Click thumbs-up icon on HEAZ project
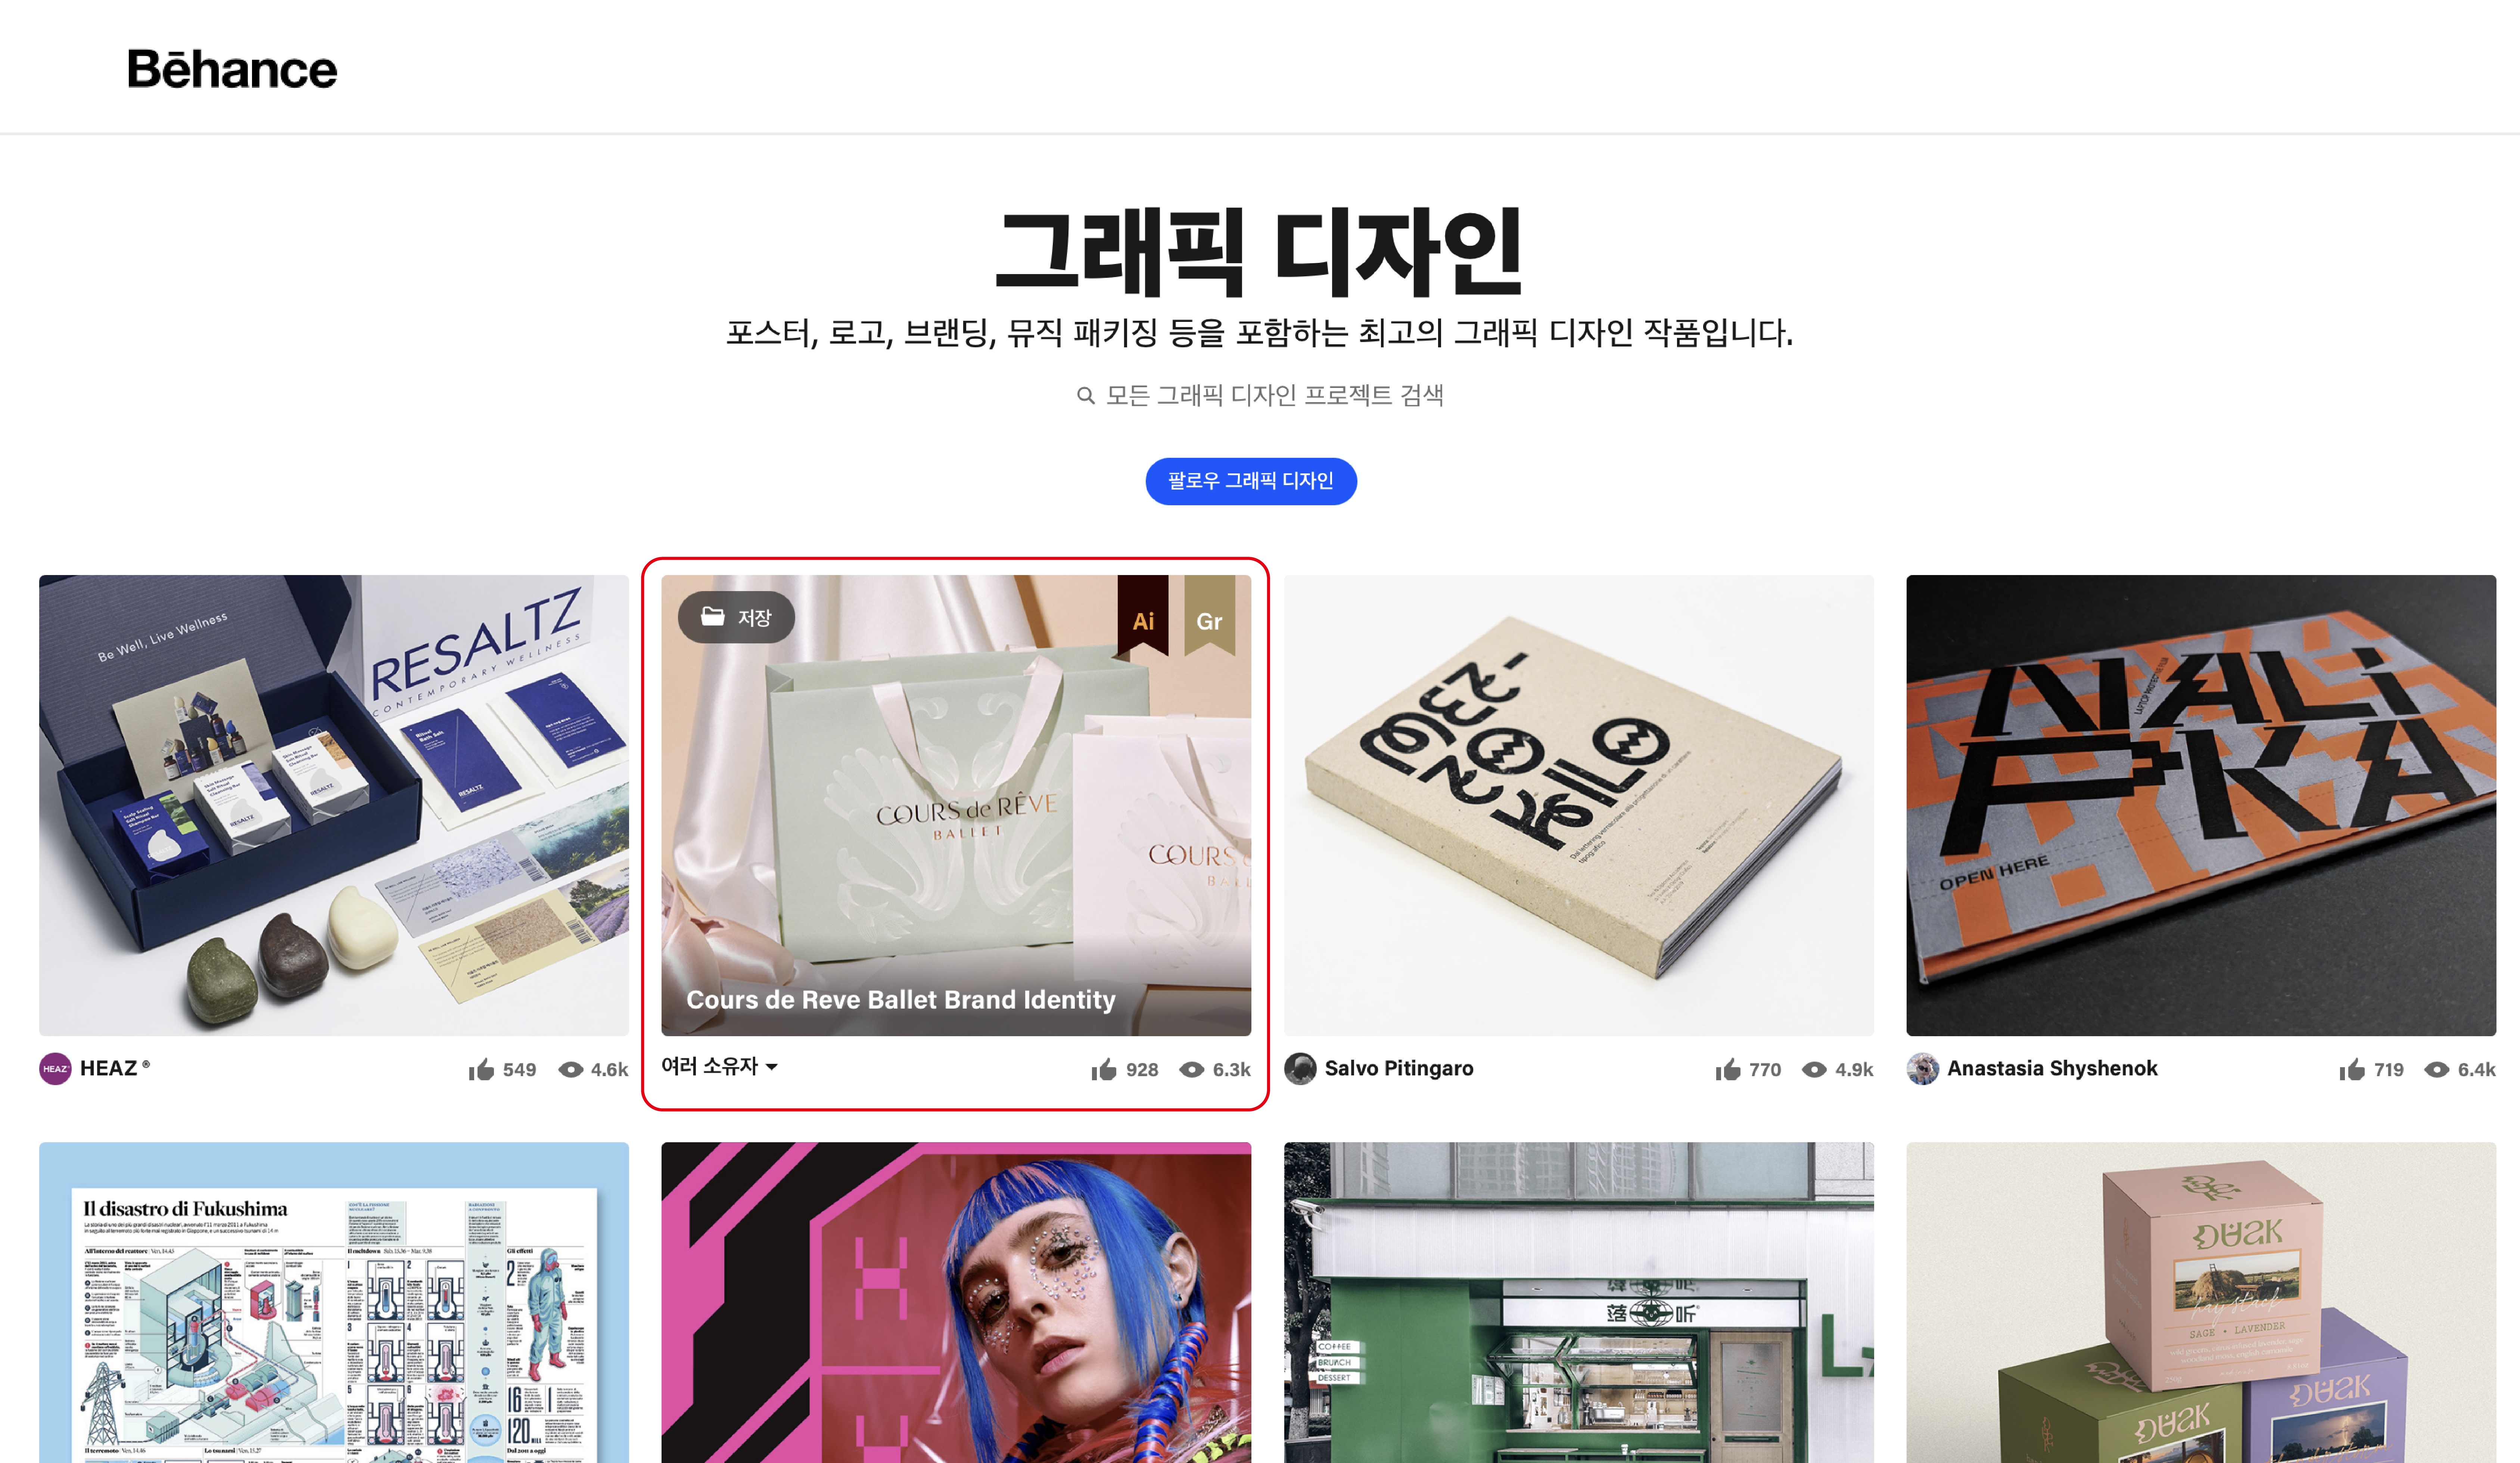The height and width of the screenshot is (1463, 2520). pyautogui.click(x=481, y=1069)
